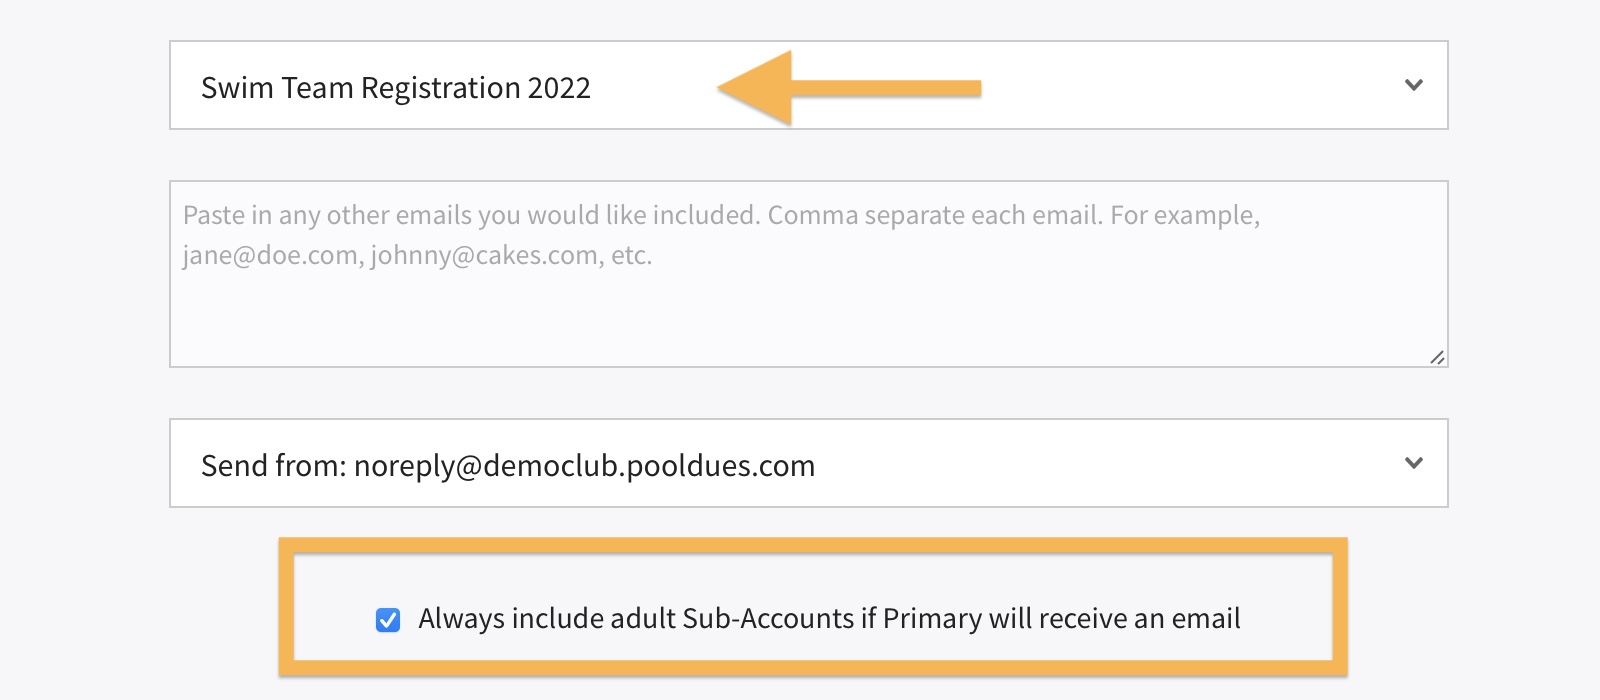Click the 'johnny@cakes.com' placeholder example
Image resolution: width=1600 pixels, height=700 pixels.
(484, 256)
